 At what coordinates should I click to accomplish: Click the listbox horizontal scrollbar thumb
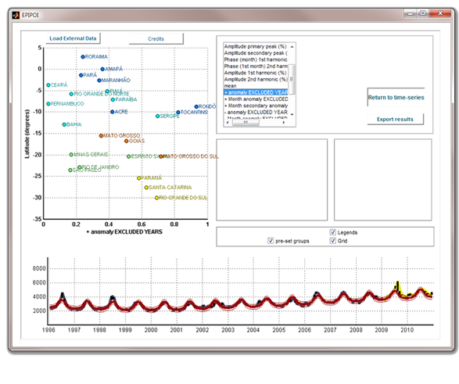[x=246, y=123]
